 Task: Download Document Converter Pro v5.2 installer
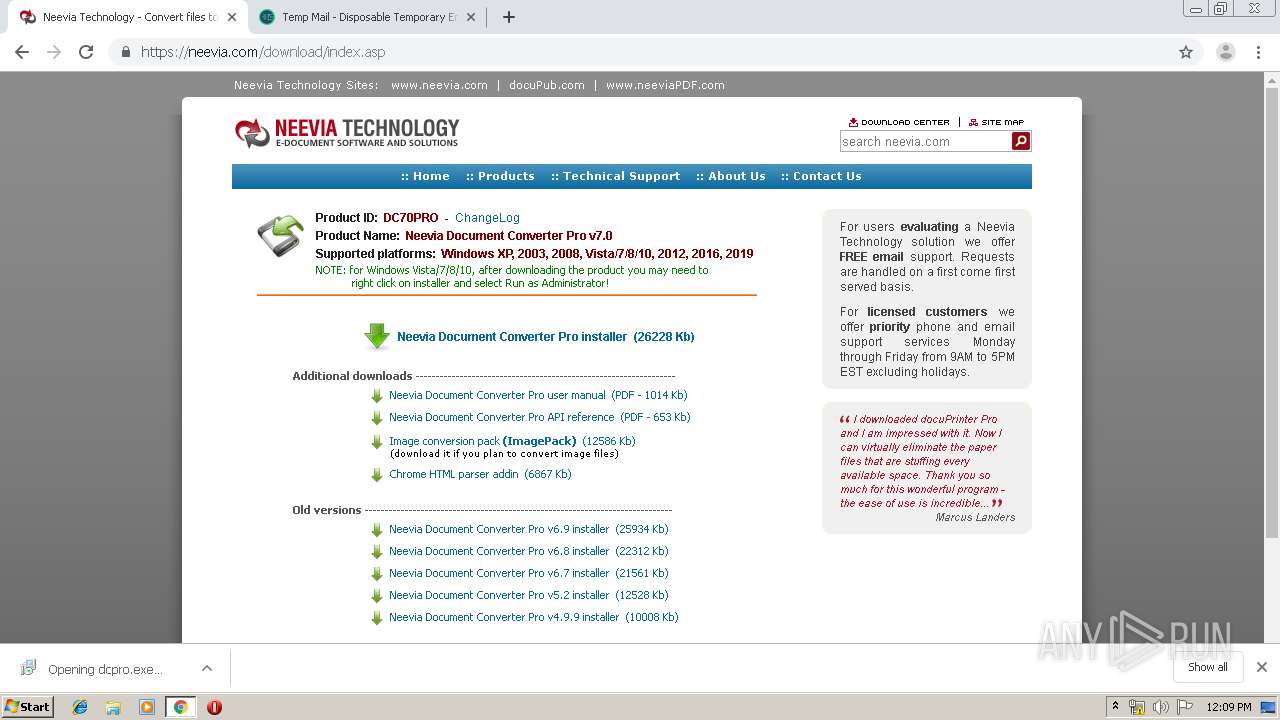point(528,596)
